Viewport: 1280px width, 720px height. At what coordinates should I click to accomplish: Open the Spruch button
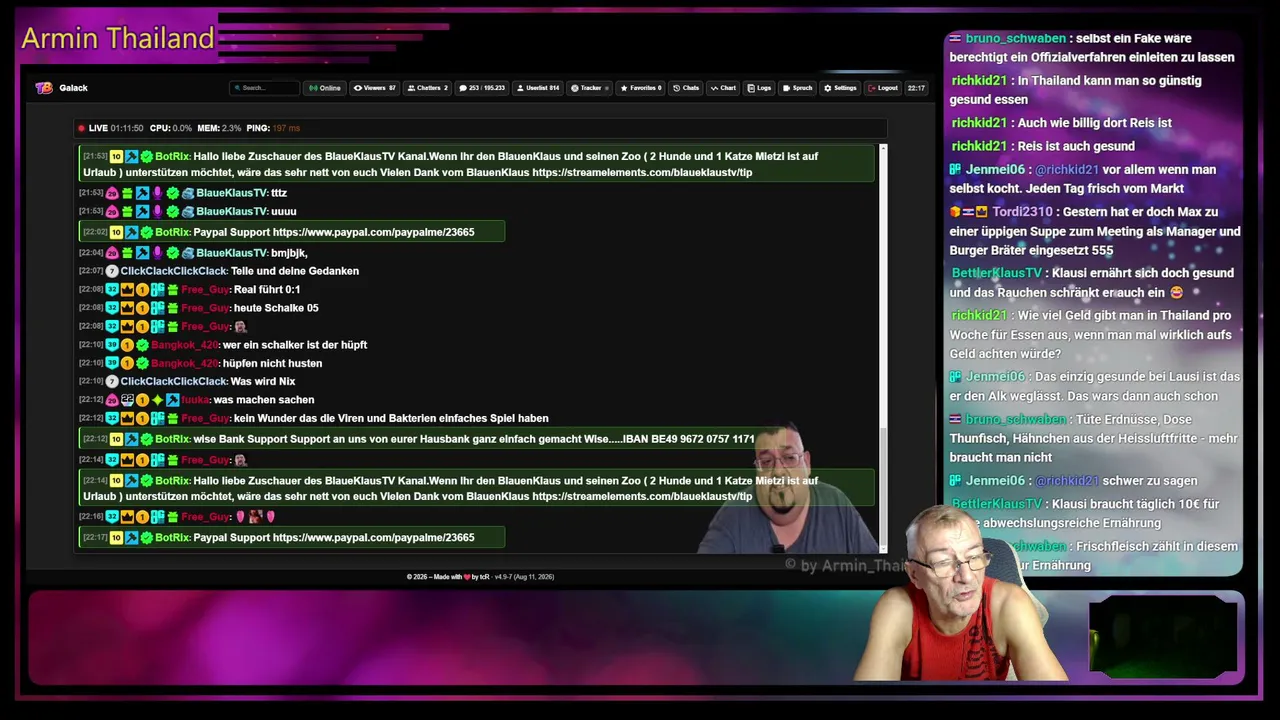798,88
